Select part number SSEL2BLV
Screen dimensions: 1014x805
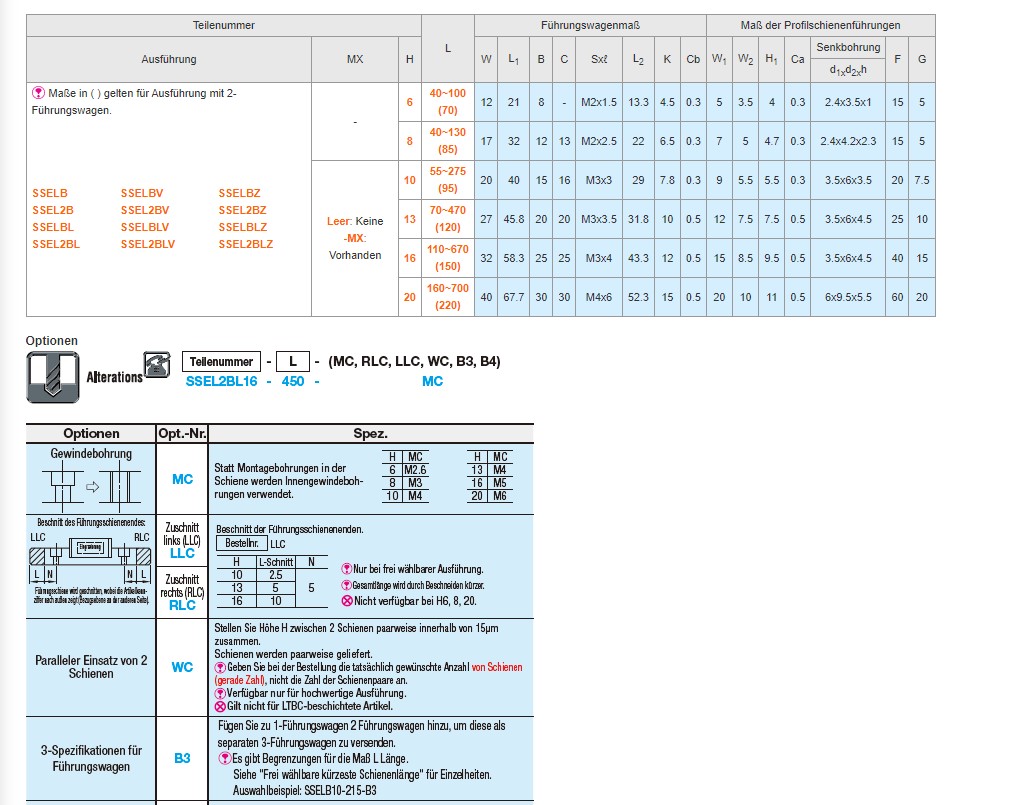tap(148, 244)
